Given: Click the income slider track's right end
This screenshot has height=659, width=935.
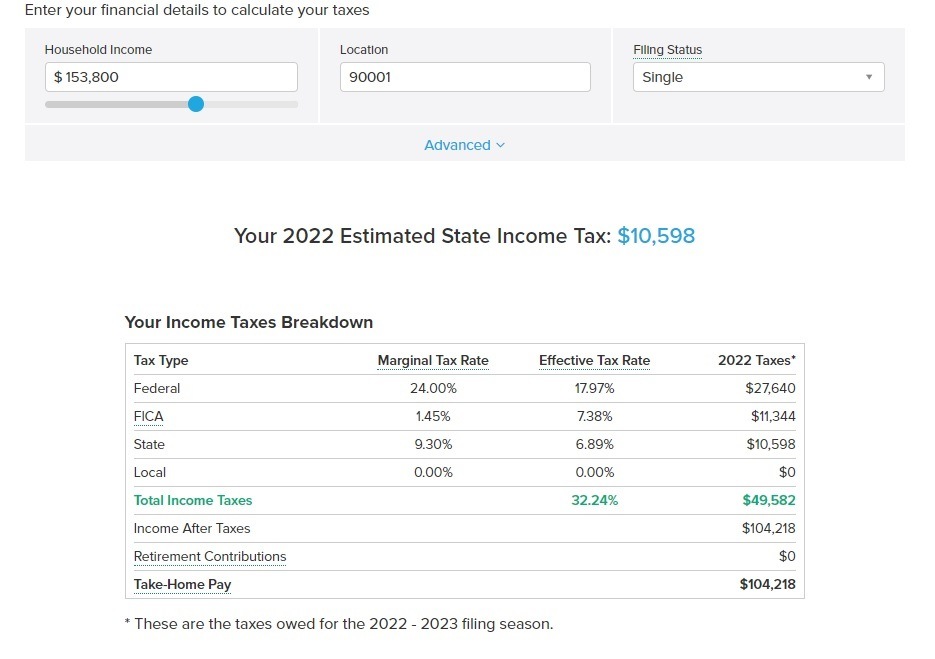Looking at the screenshot, I should (x=293, y=104).
